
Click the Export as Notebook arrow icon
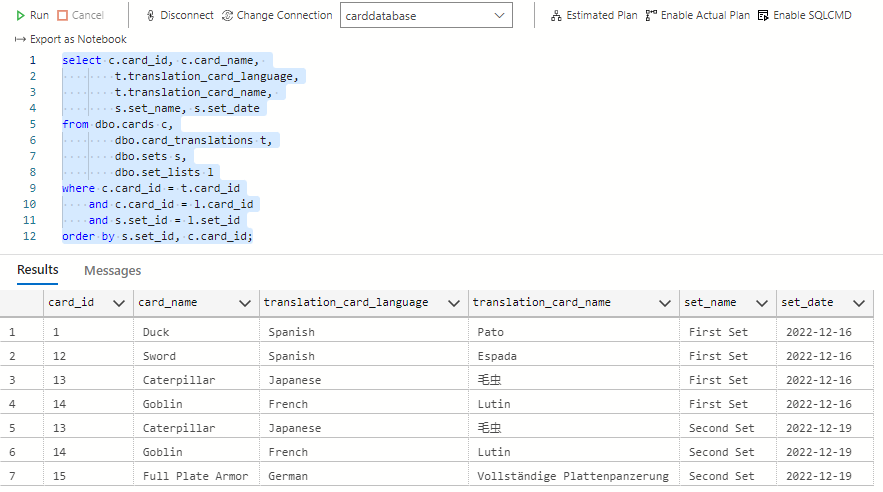pos(20,39)
